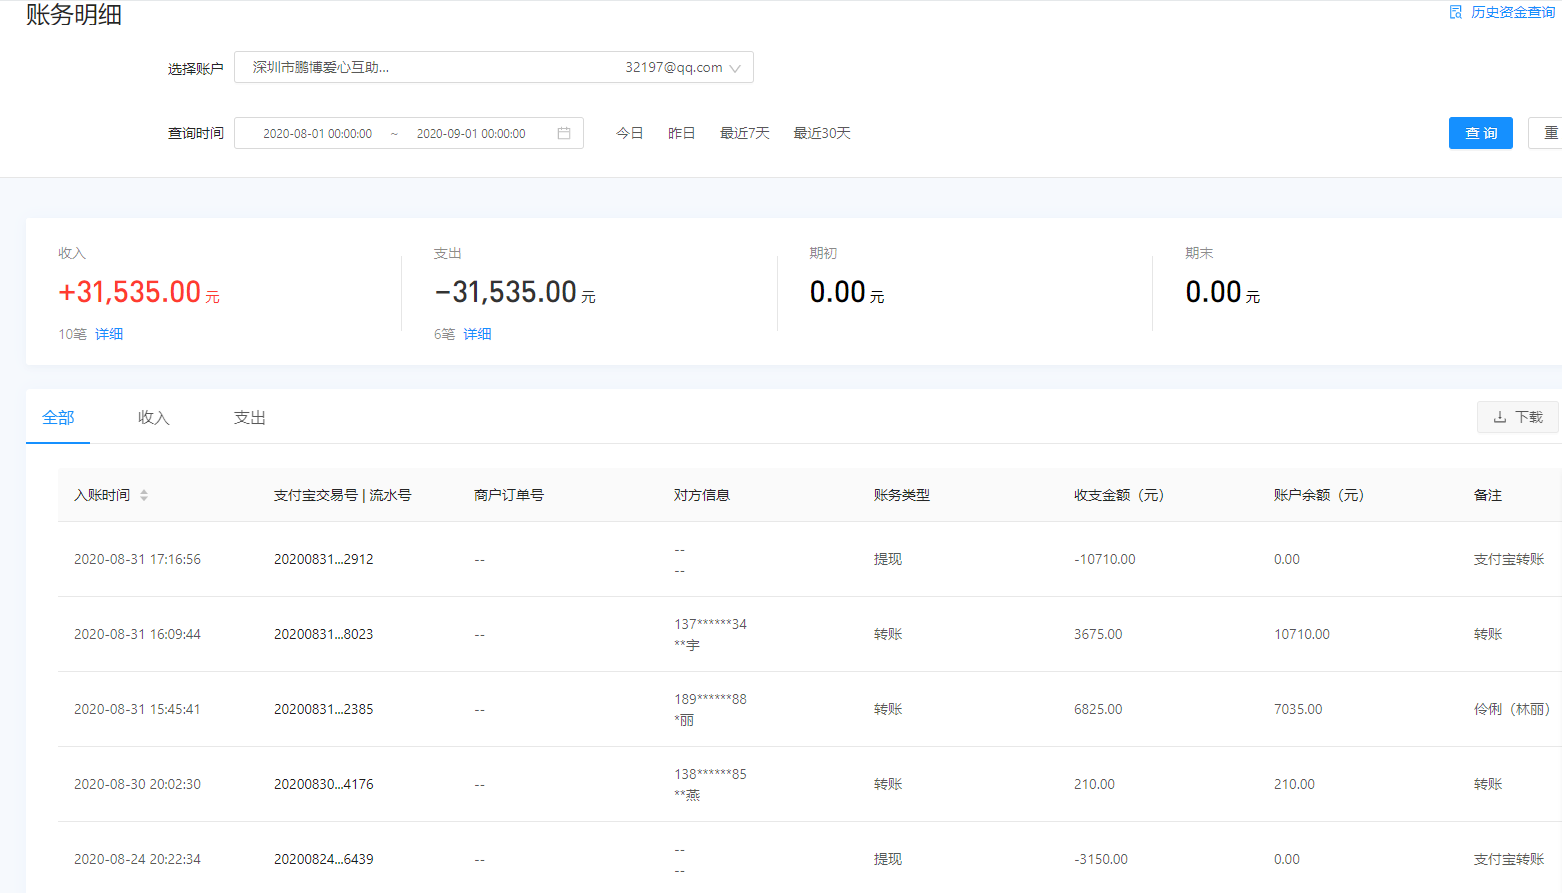View 详细 link under income total
The width and height of the screenshot is (1562, 893).
click(109, 334)
